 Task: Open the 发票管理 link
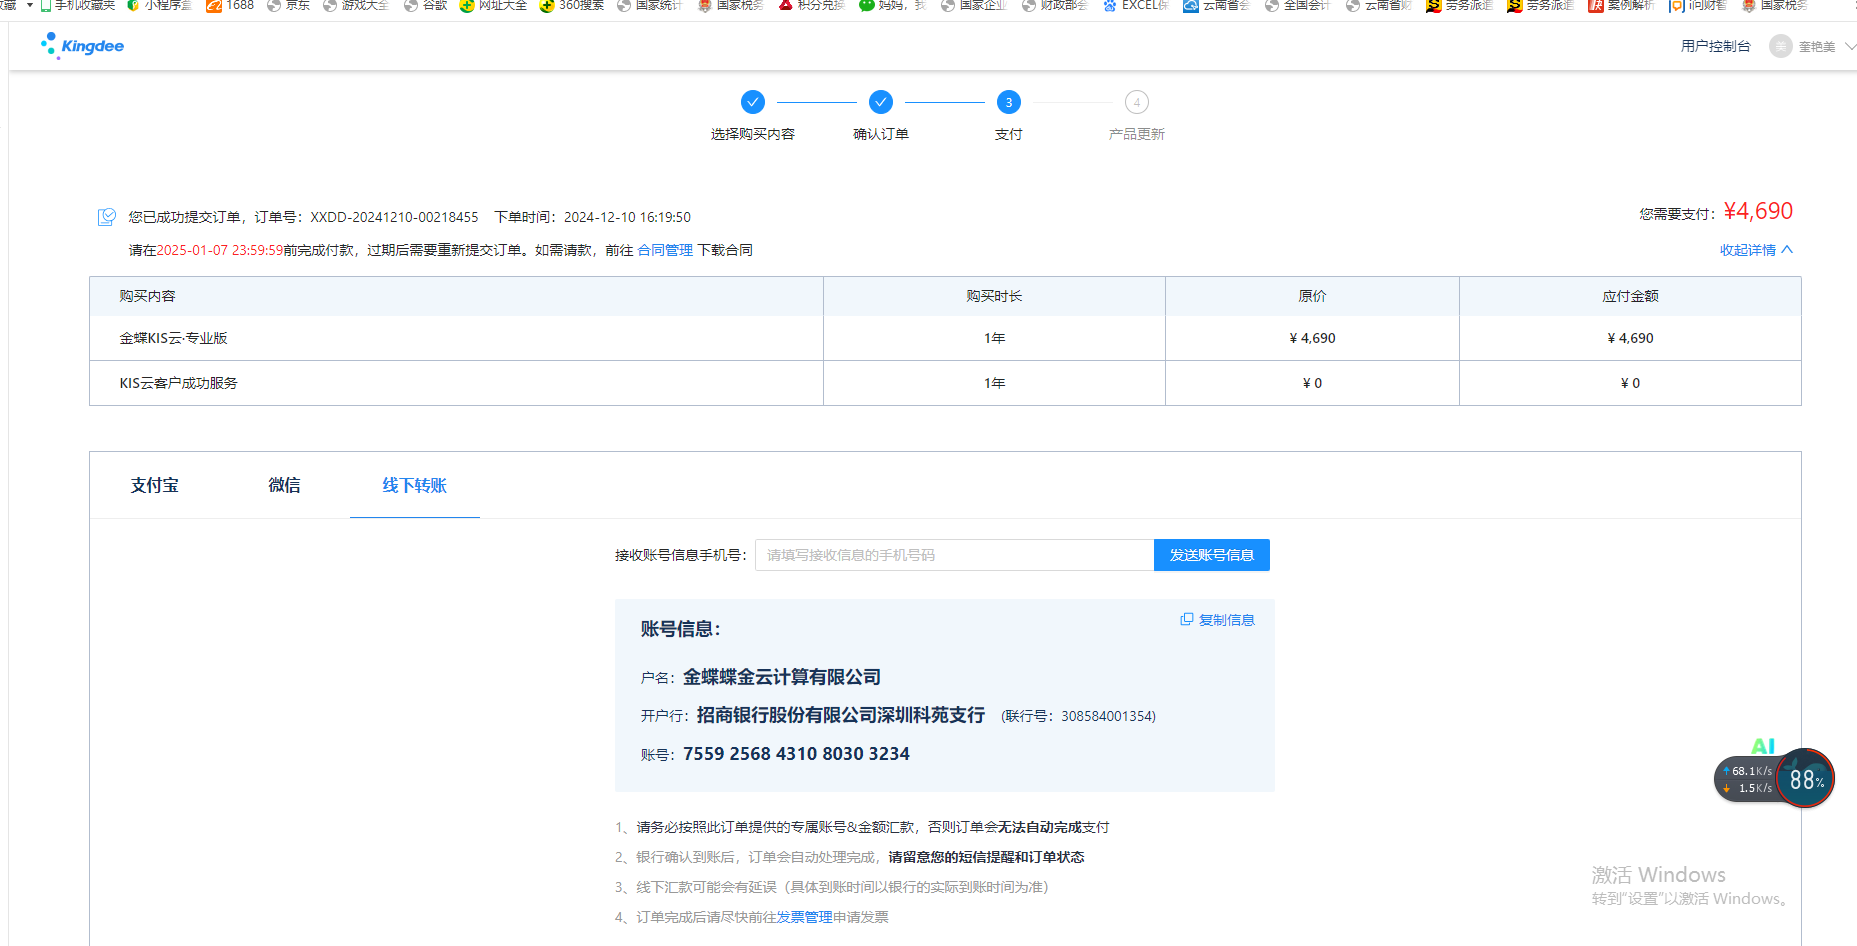pyautogui.click(x=804, y=917)
